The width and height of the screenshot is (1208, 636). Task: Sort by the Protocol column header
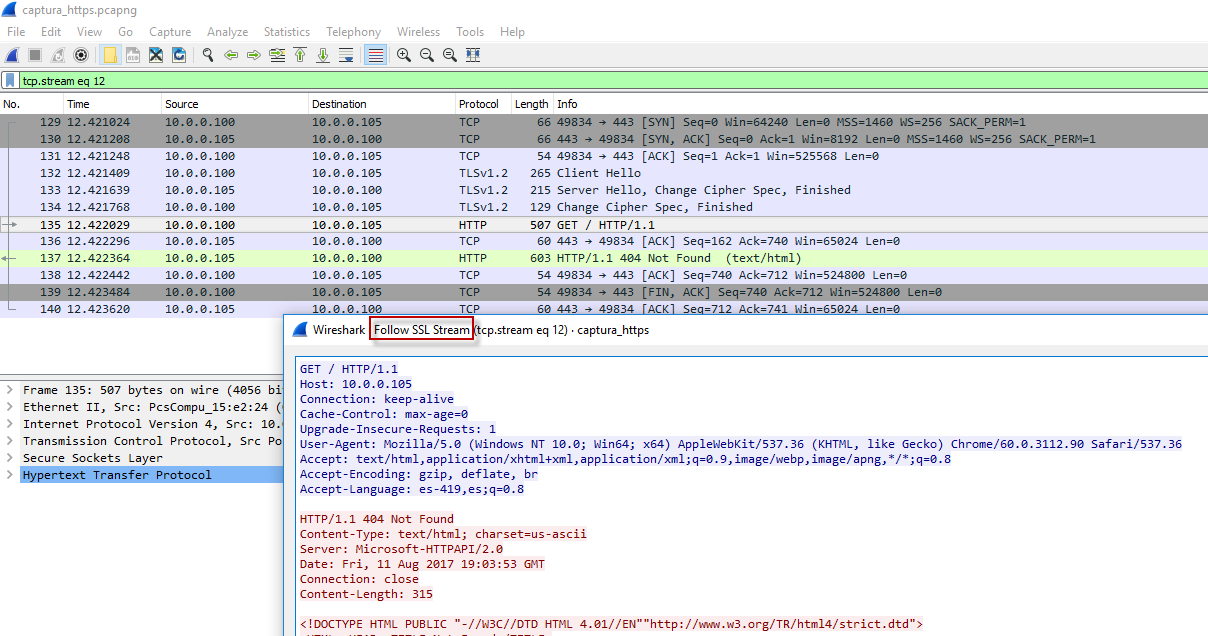click(x=484, y=104)
